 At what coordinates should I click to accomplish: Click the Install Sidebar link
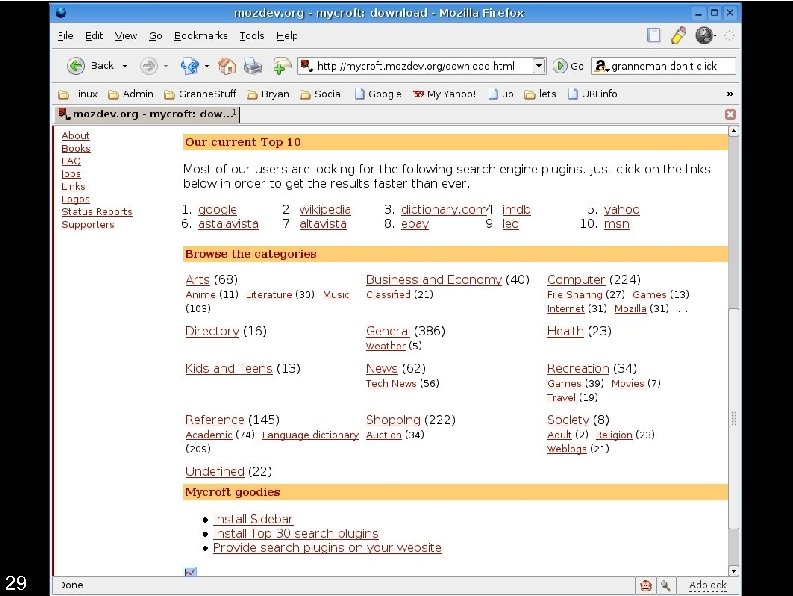[x=253, y=519]
